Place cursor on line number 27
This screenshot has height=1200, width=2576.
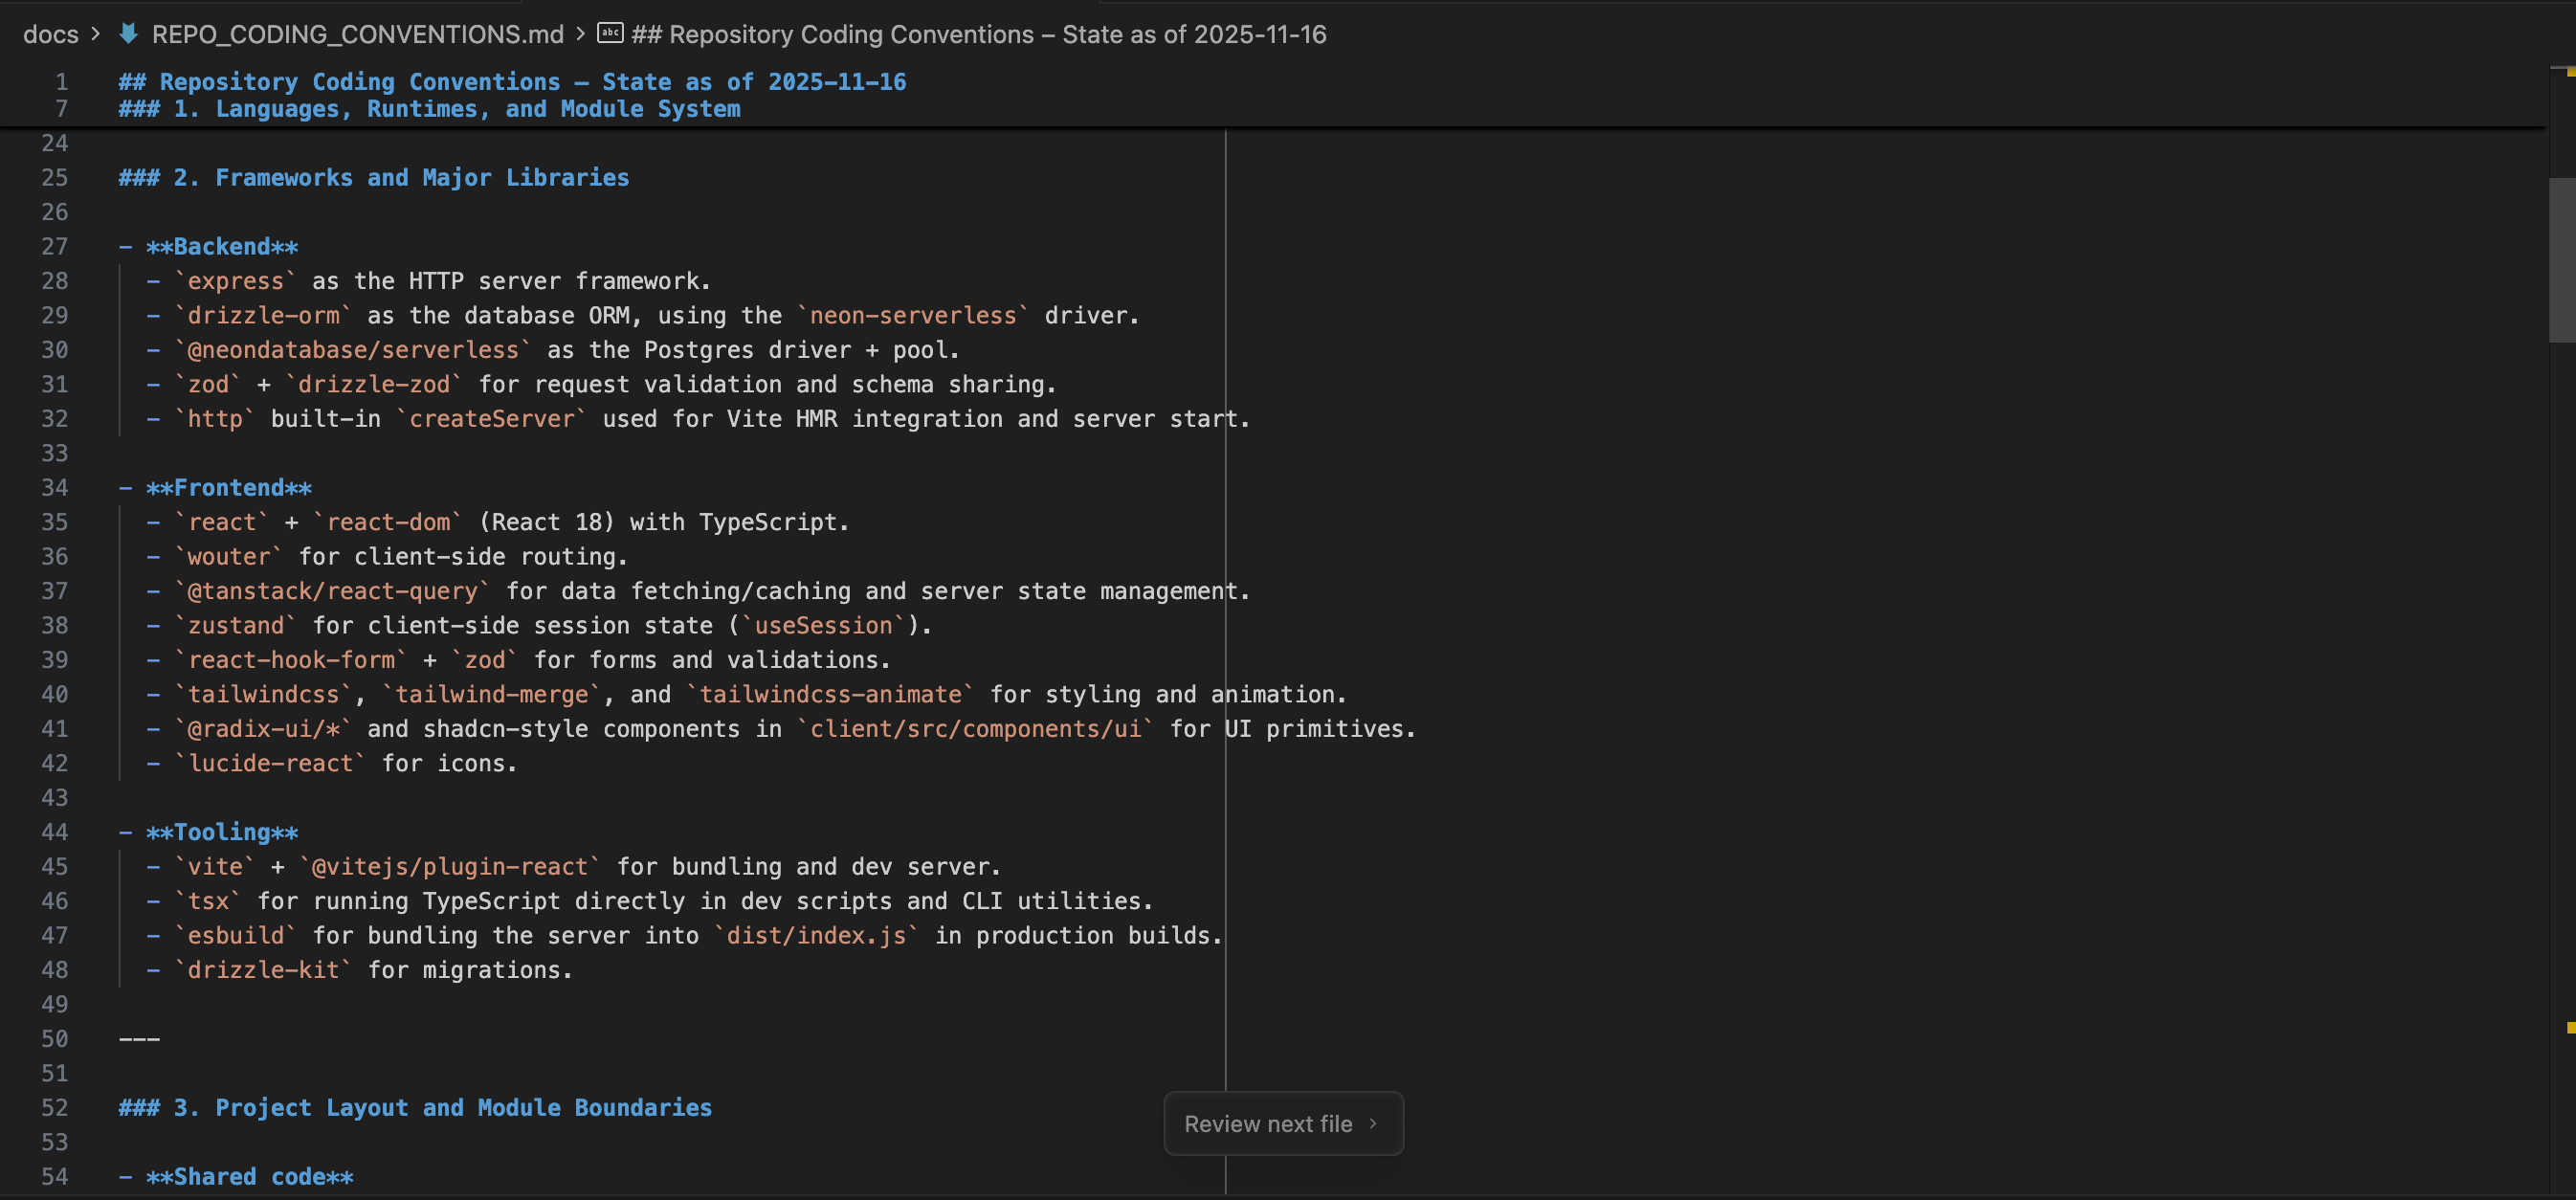tap(56, 246)
